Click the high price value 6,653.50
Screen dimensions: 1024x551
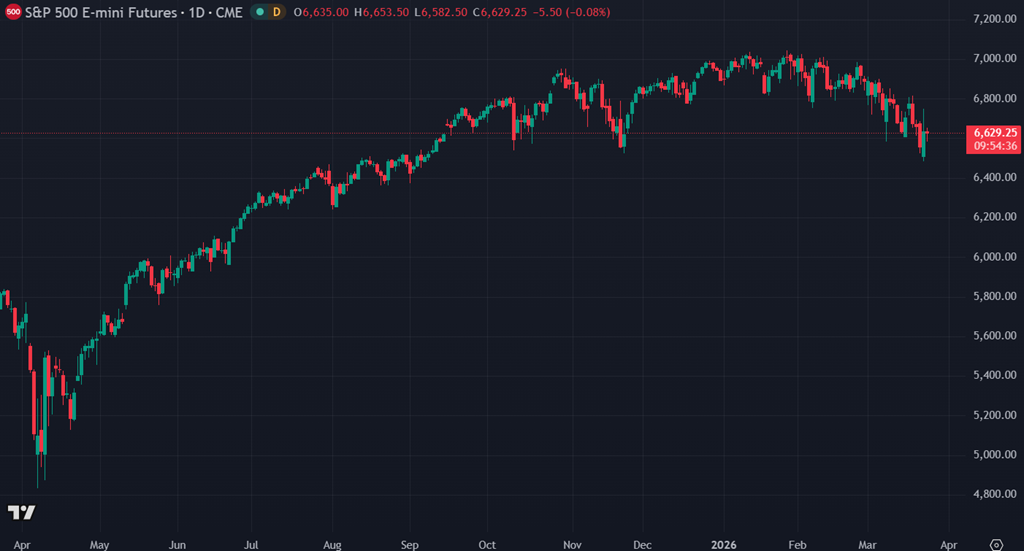point(390,12)
